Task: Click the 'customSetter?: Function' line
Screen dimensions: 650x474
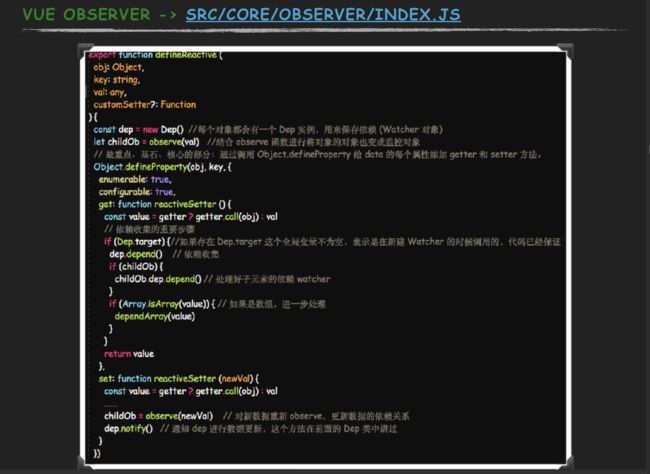Action: pos(145,105)
